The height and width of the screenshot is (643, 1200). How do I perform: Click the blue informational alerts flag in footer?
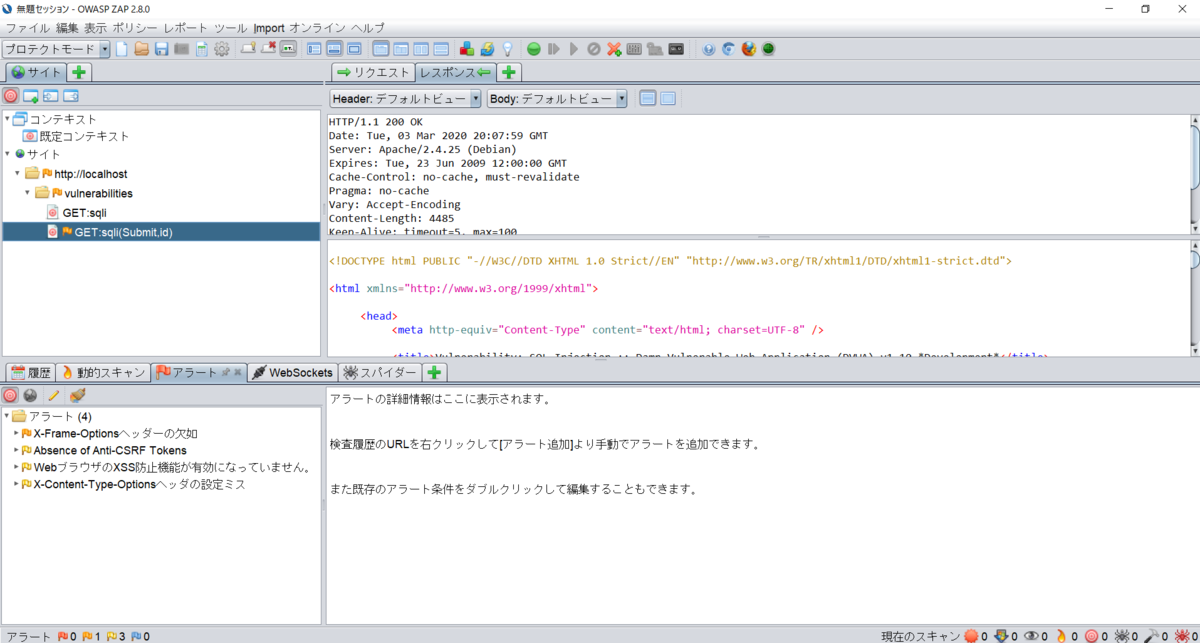[x=136, y=636]
